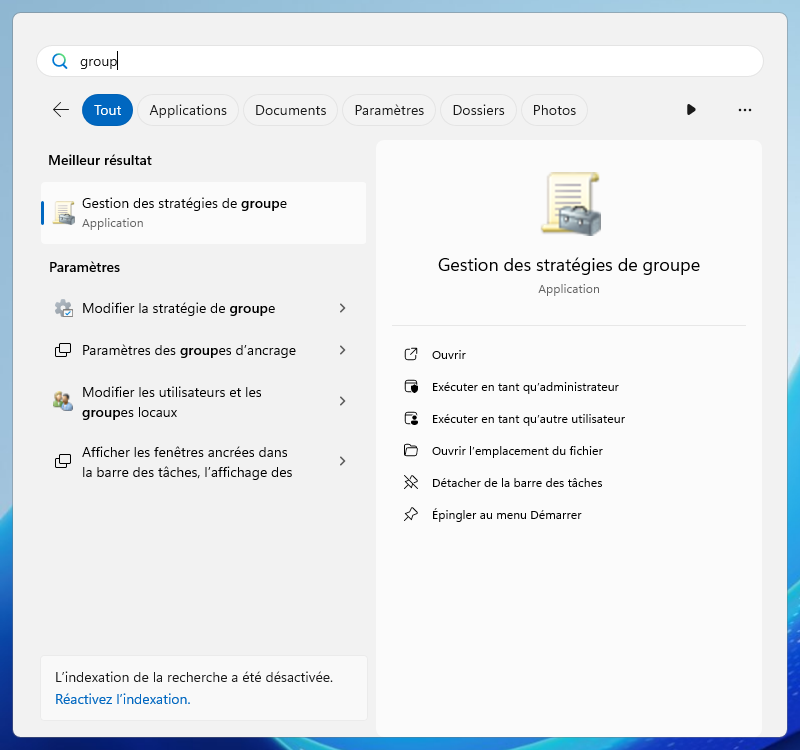The image size is (800, 750).
Task: Click the magnifier search icon
Action: [x=60, y=61]
